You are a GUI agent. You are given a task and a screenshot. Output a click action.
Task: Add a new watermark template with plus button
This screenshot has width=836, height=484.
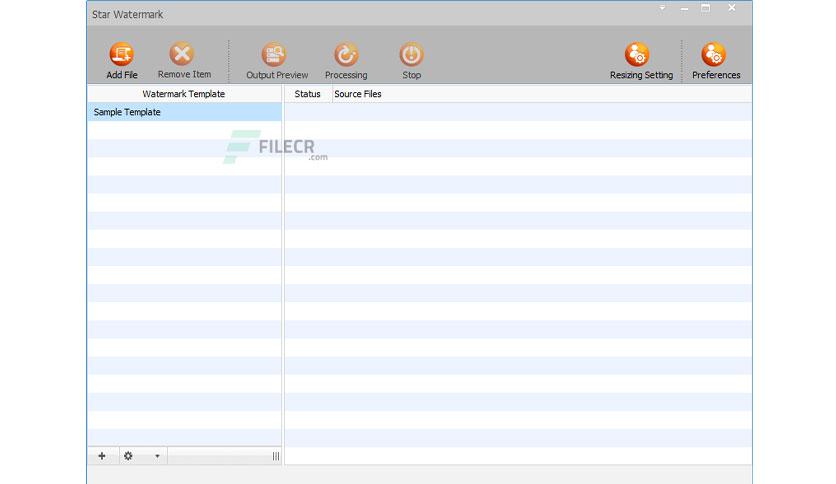(x=102, y=456)
